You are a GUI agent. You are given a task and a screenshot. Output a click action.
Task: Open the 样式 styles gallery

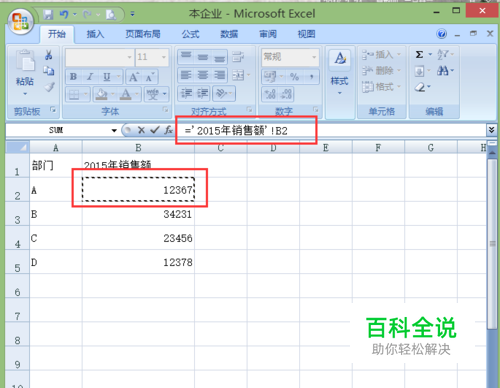tap(340, 72)
